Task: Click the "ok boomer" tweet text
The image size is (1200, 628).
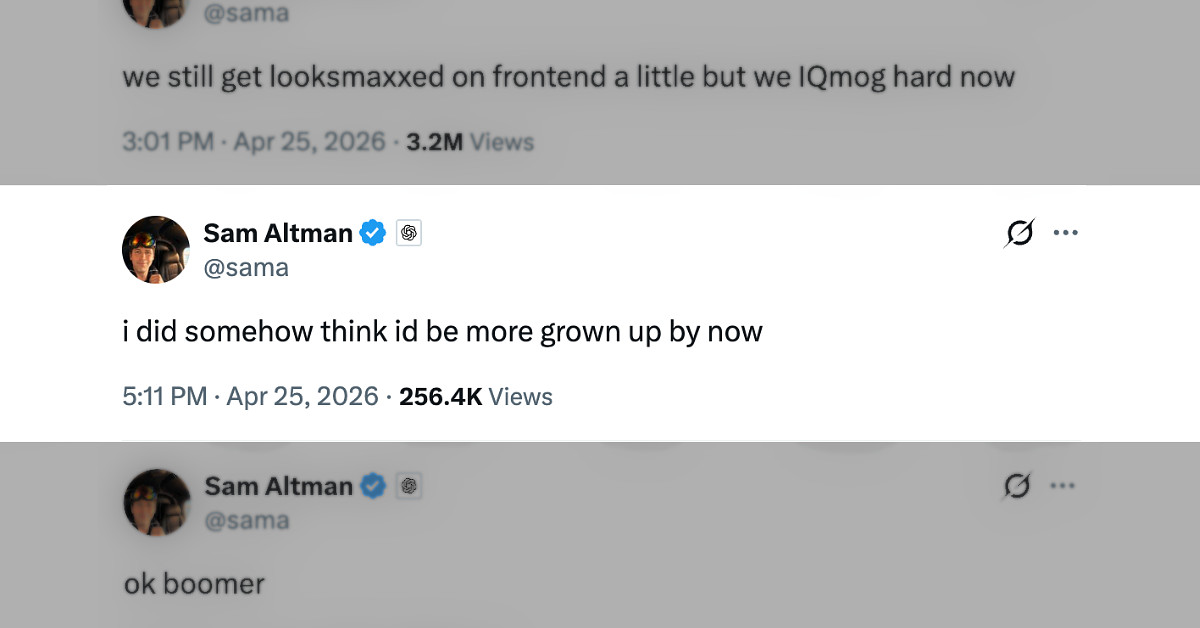Action: click(194, 584)
